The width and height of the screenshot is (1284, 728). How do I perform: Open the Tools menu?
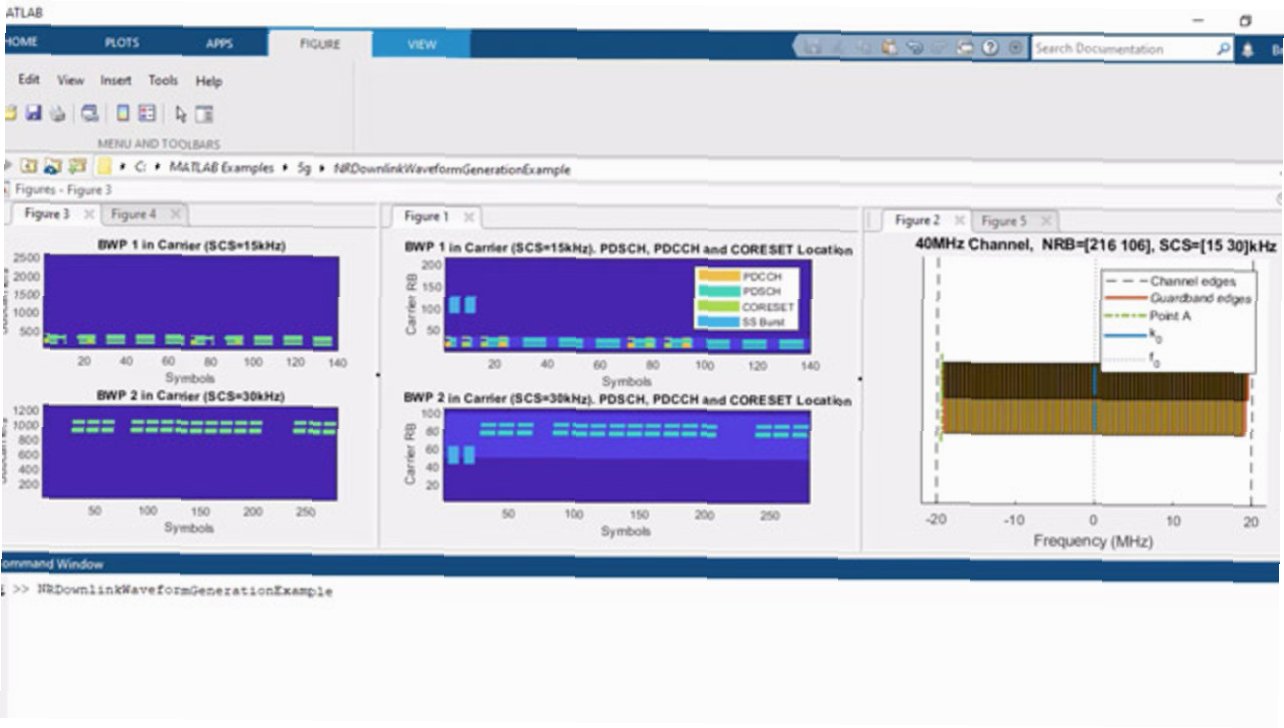point(163,80)
